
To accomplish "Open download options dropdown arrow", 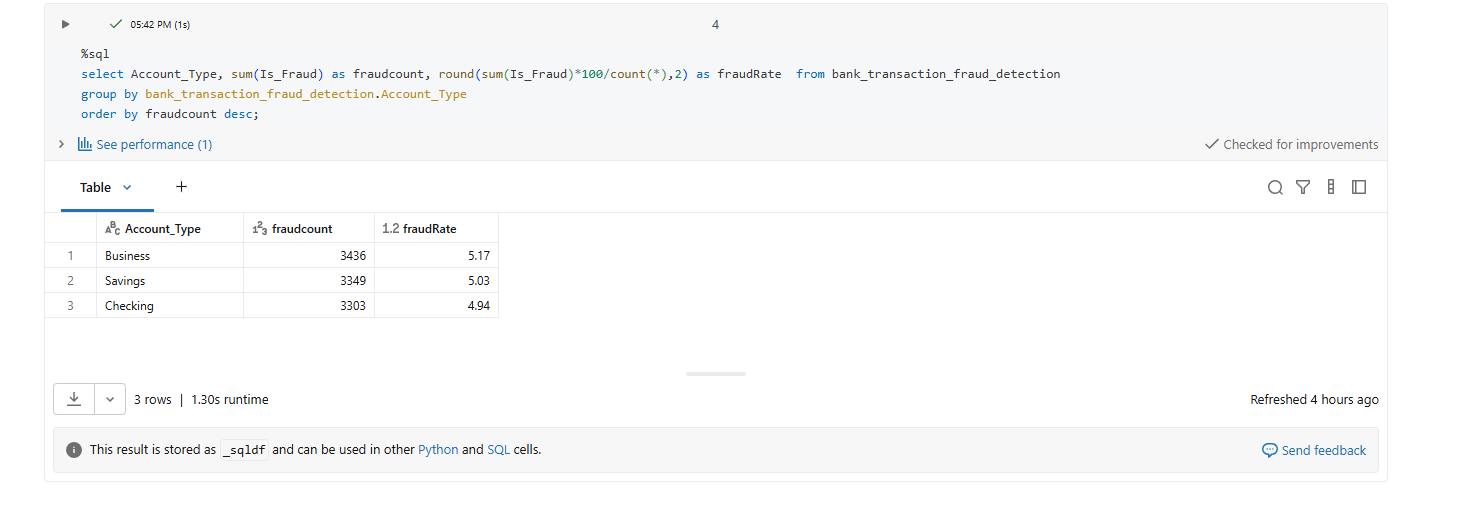I will [110, 399].
